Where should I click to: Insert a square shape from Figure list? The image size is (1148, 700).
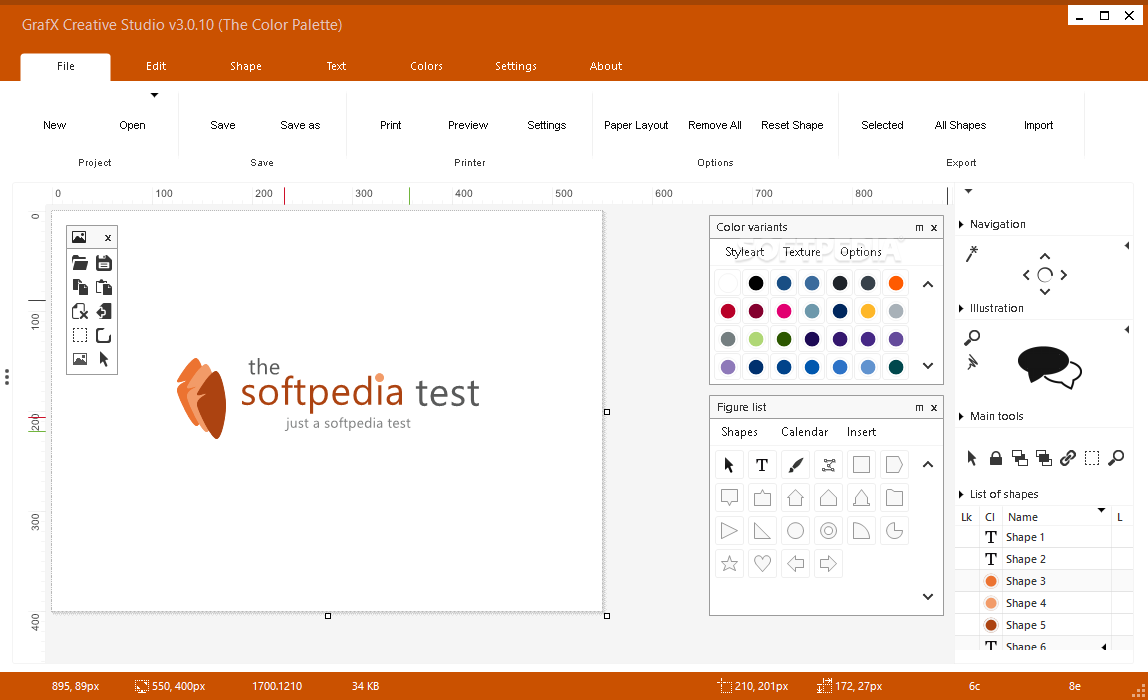coord(862,465)
